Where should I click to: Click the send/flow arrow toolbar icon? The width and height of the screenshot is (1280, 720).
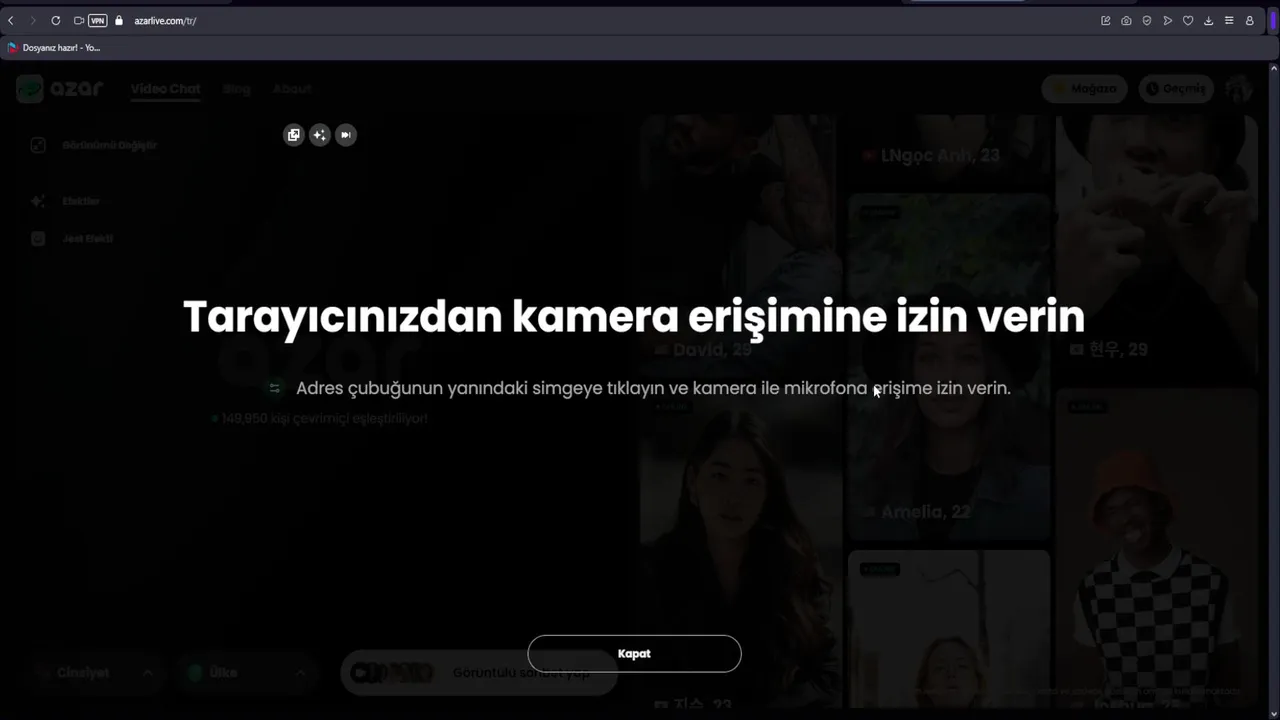tap(1167, 20)
